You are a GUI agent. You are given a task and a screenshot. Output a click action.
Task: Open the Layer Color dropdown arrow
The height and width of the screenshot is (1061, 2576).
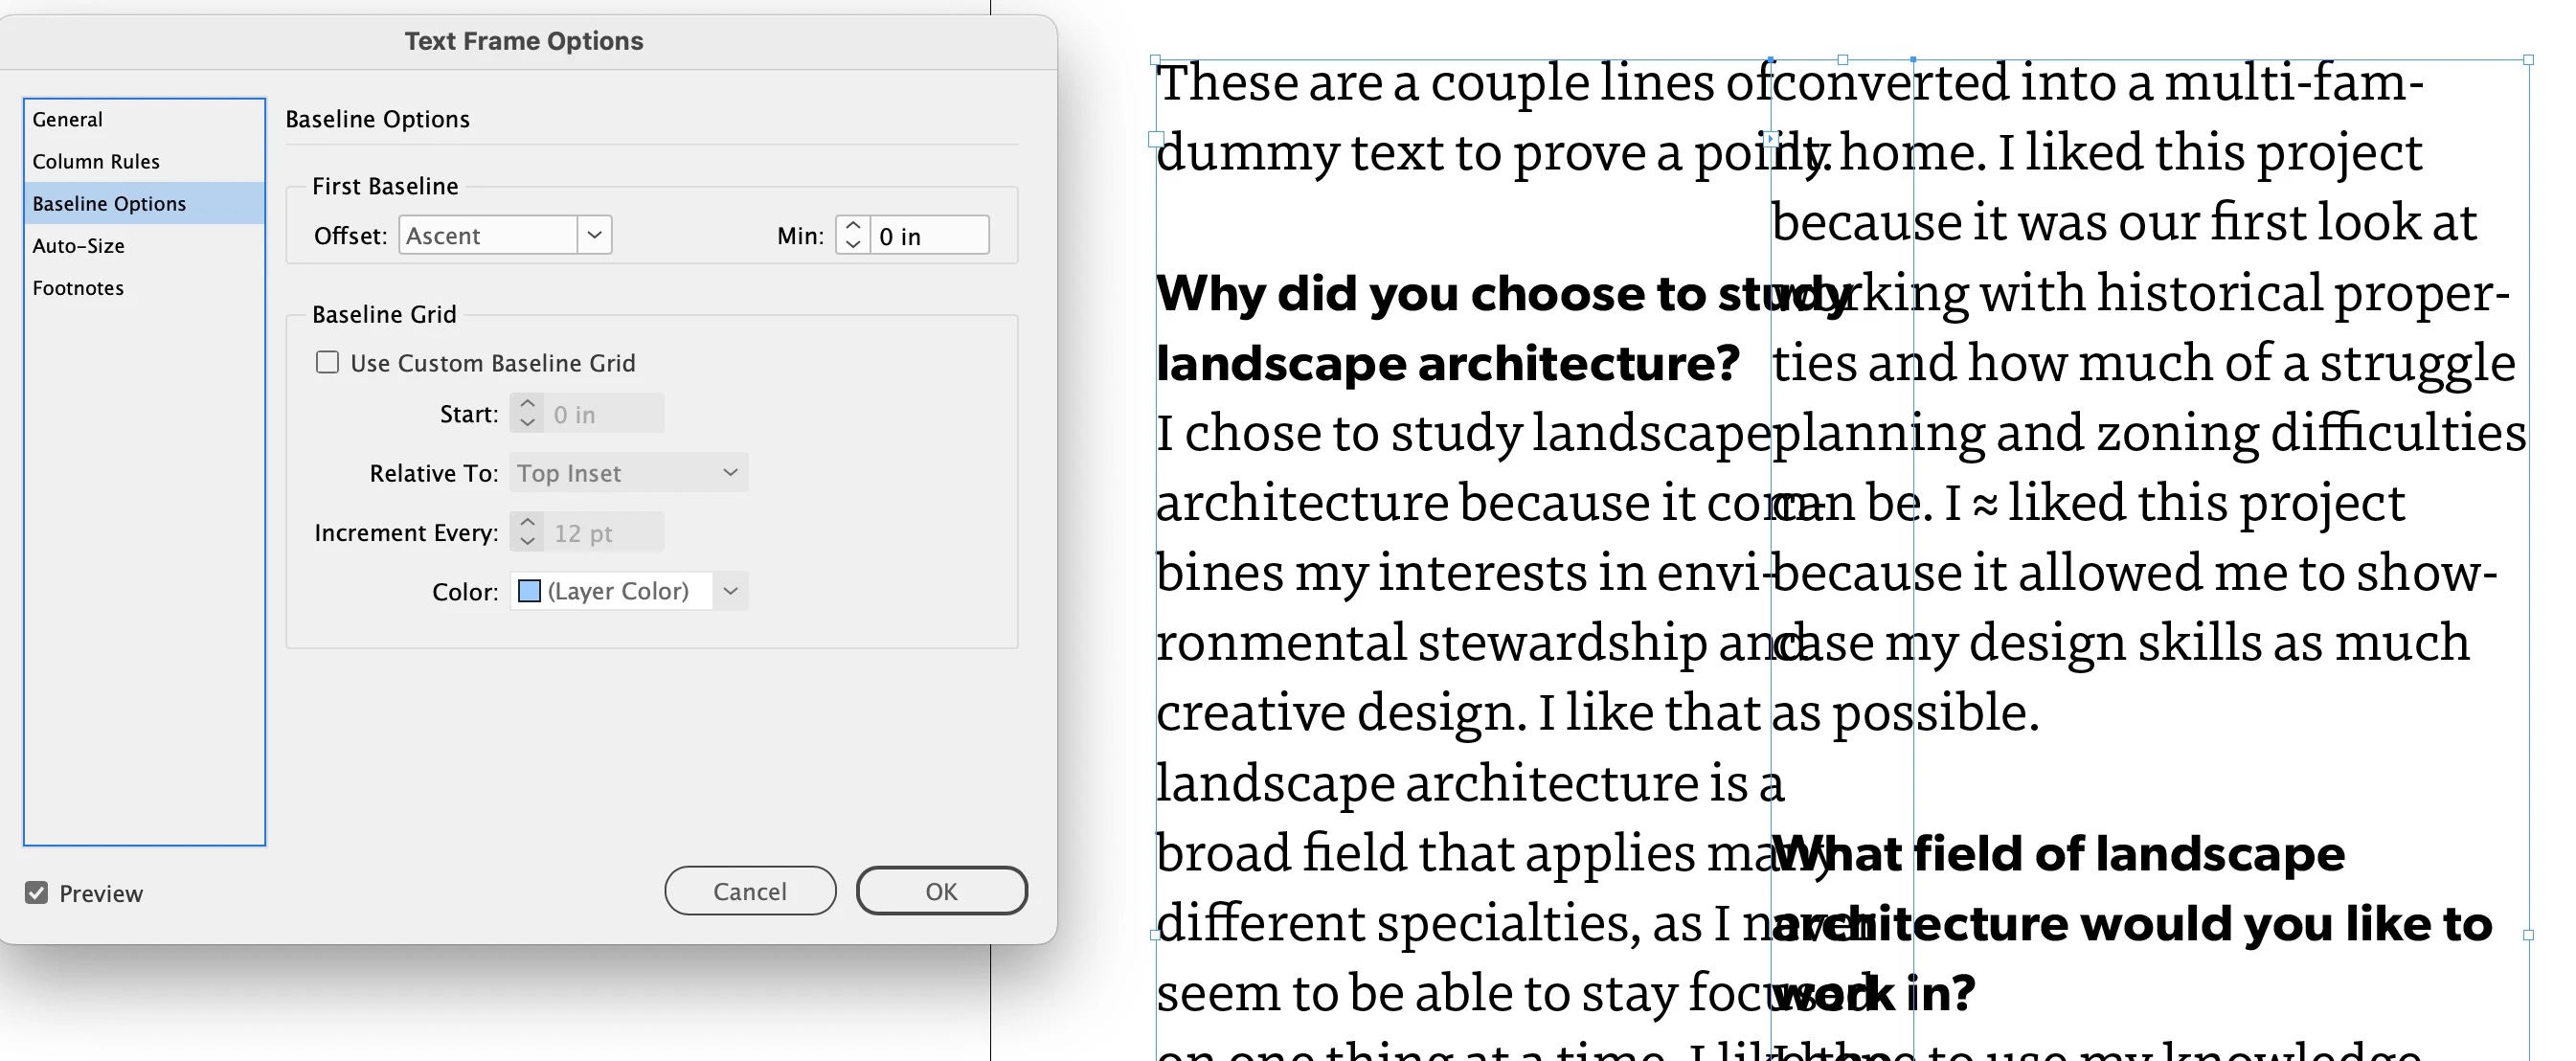730,591
